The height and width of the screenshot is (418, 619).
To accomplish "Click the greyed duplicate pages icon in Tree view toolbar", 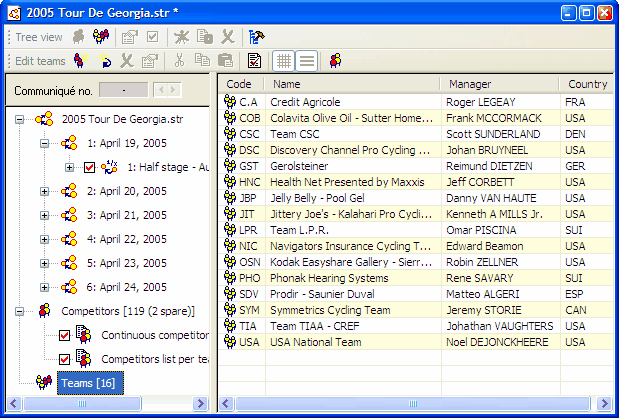I will pos(205,37).
